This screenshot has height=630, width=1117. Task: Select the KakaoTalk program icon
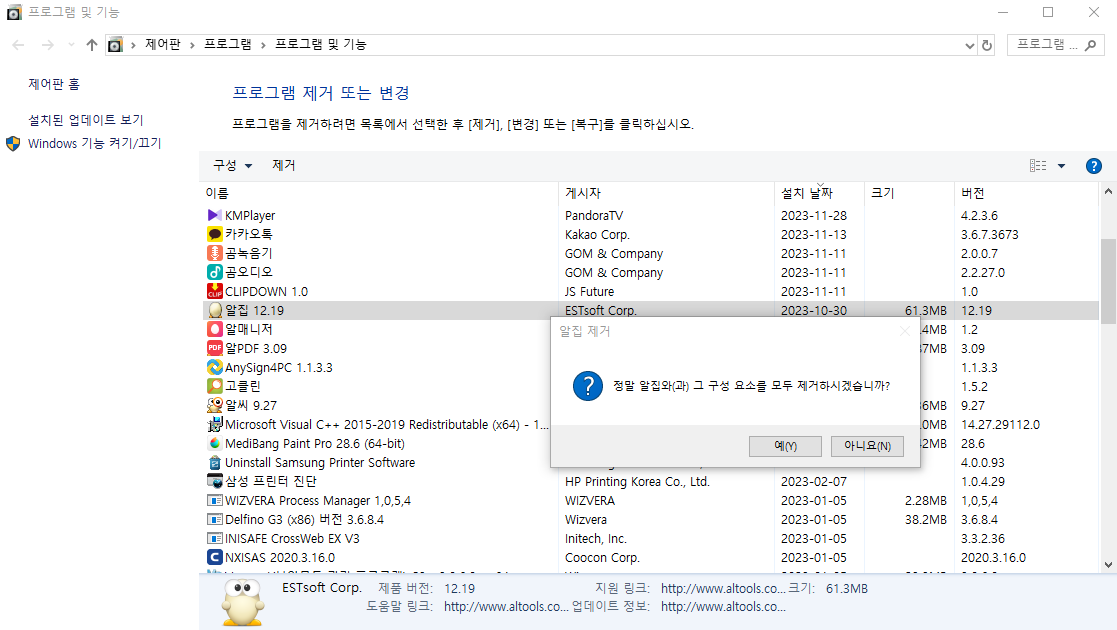pyautogui.click(x=215, y=233)
